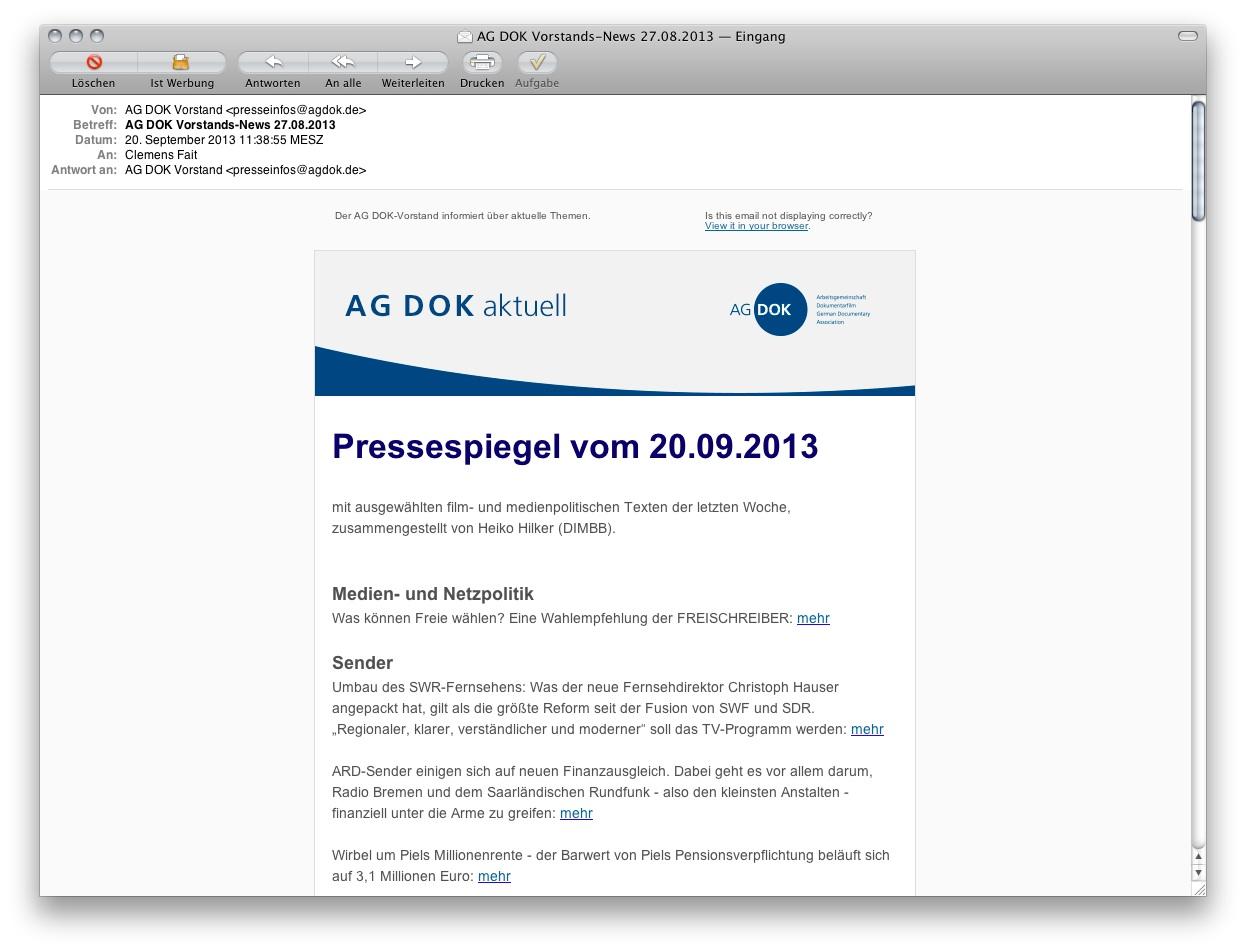Viewport: 1246px width, 951px height.
Task: Click recipient 'Clemens Fait'
Action: pos(161,155)
